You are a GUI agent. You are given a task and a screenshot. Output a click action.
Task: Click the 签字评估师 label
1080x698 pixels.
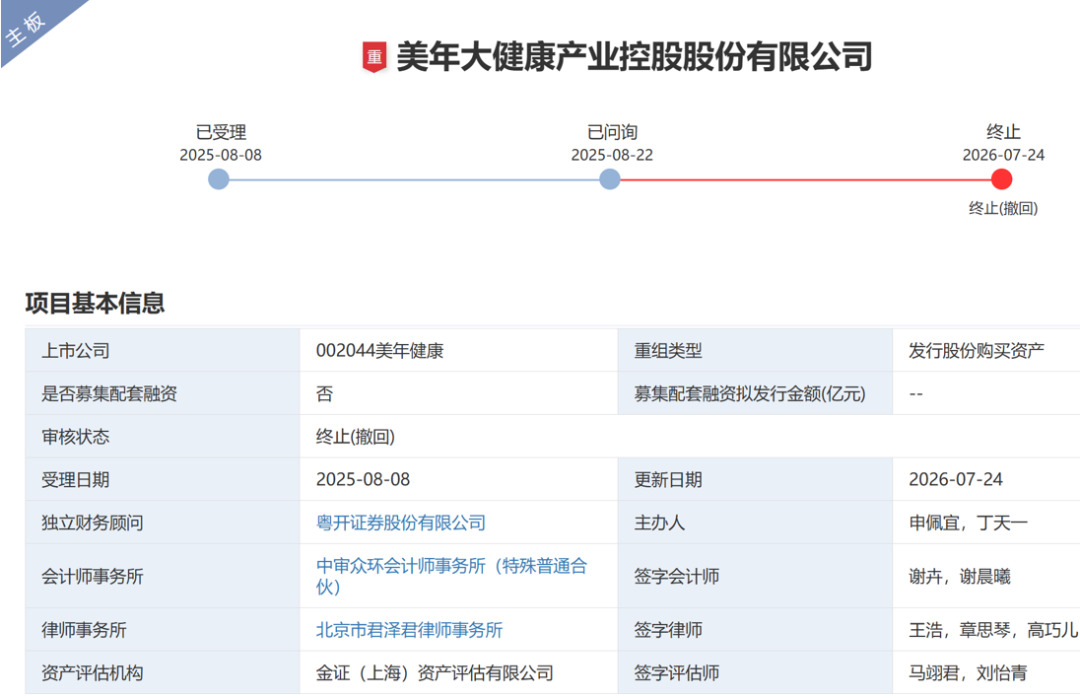(x=677, y=673)
